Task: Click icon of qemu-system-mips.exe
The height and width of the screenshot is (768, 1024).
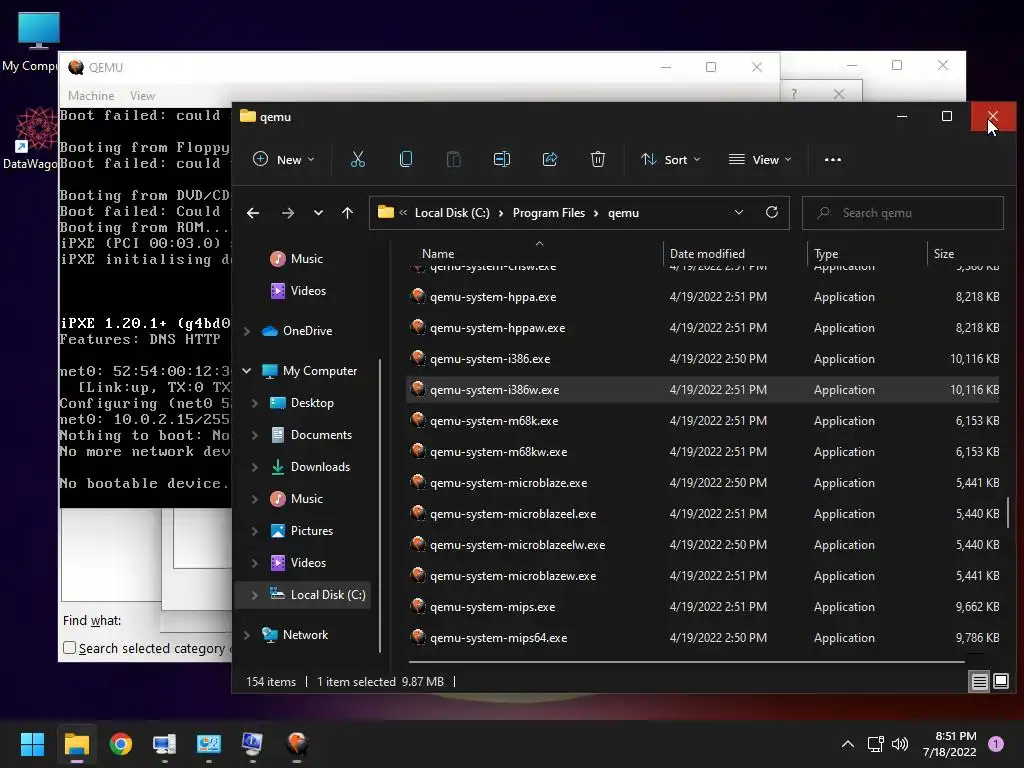Action: point(418,607)
